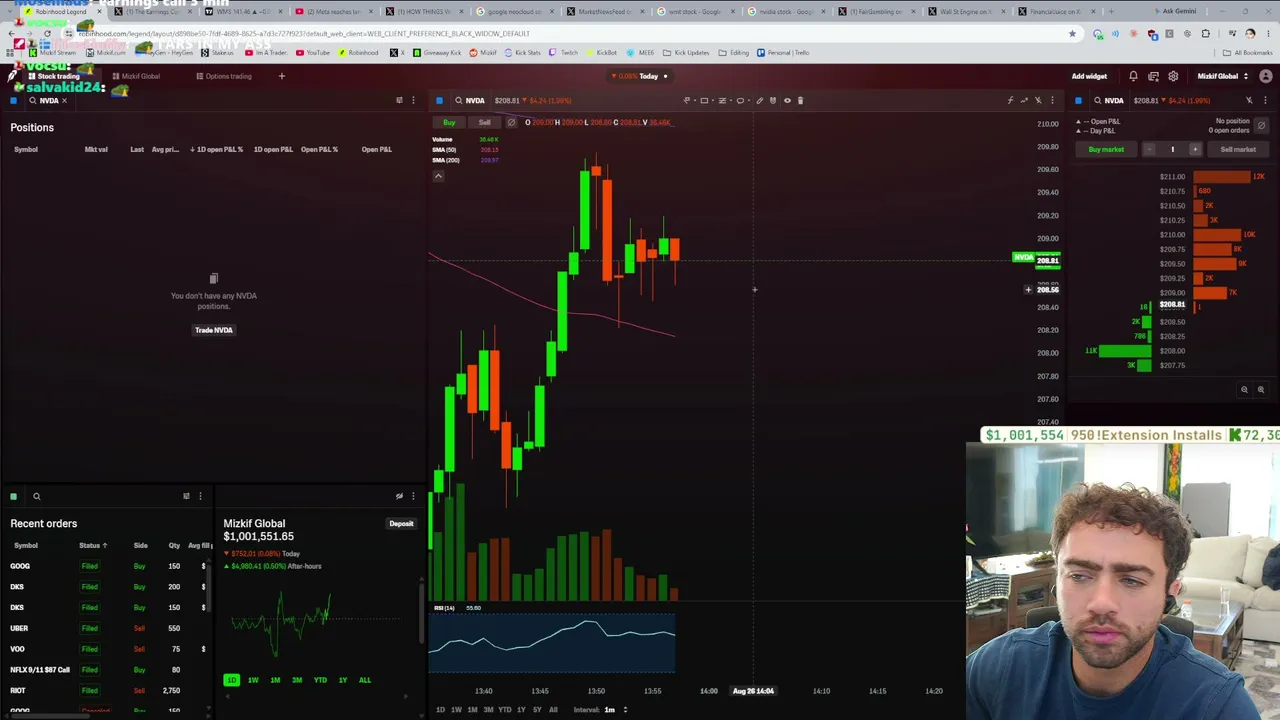
Task: Search within the Recent orders widget
Action: click(36, 496)
